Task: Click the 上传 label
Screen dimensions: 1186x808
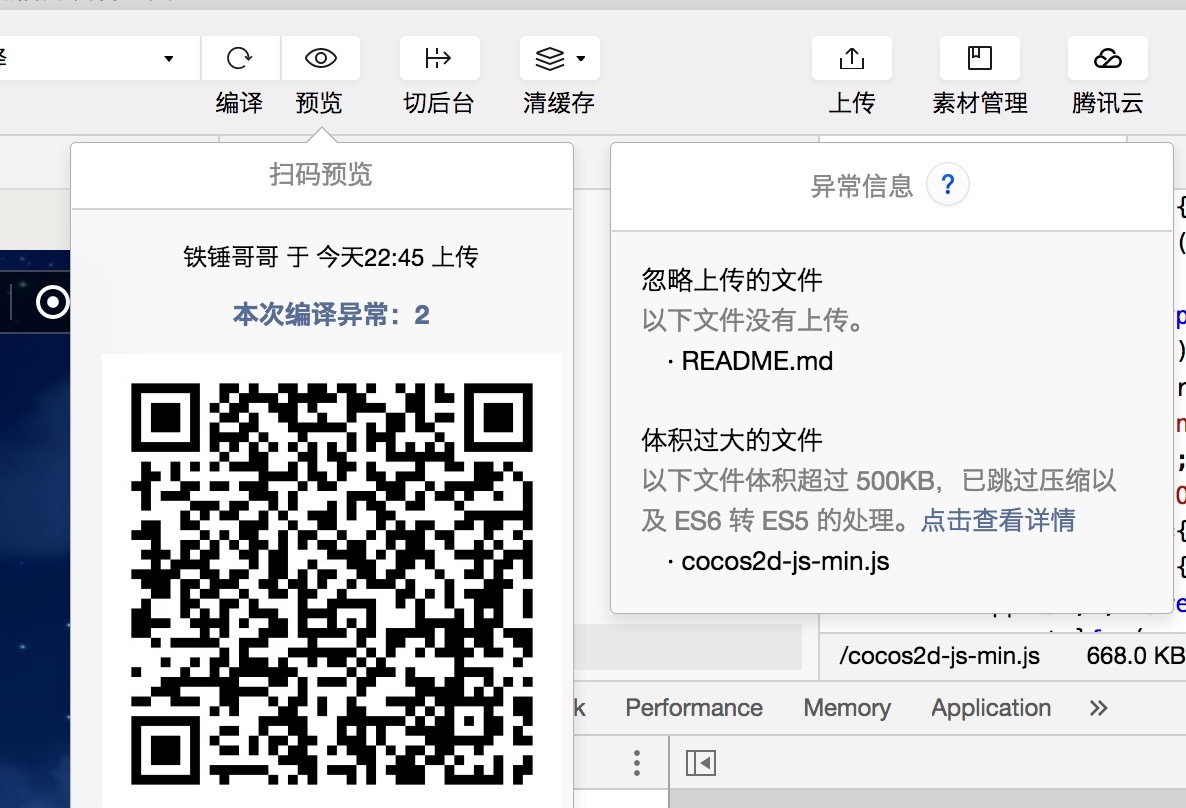Action: pos(852,103)
